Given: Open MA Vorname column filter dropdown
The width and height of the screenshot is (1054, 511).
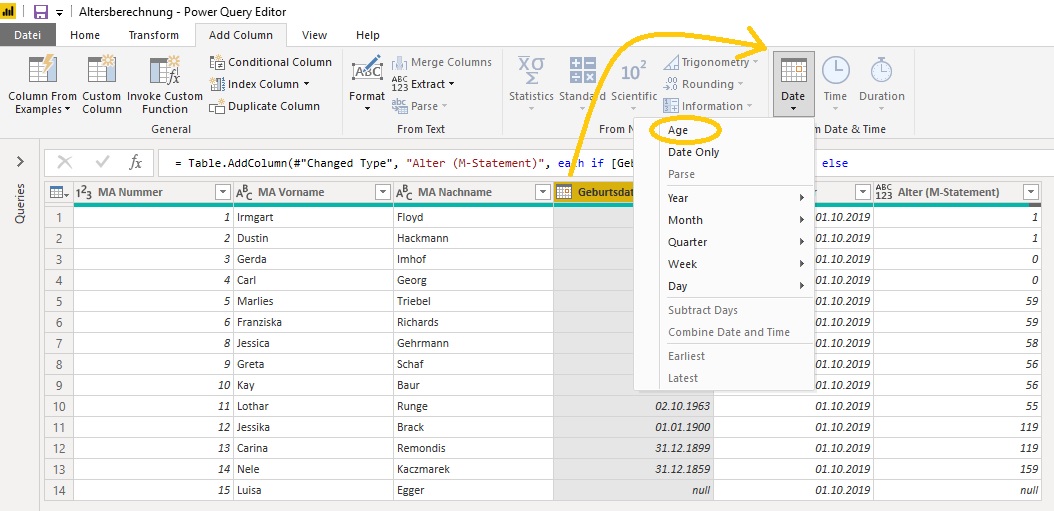Looking at the screenshot, I should [x=383, y=192].
